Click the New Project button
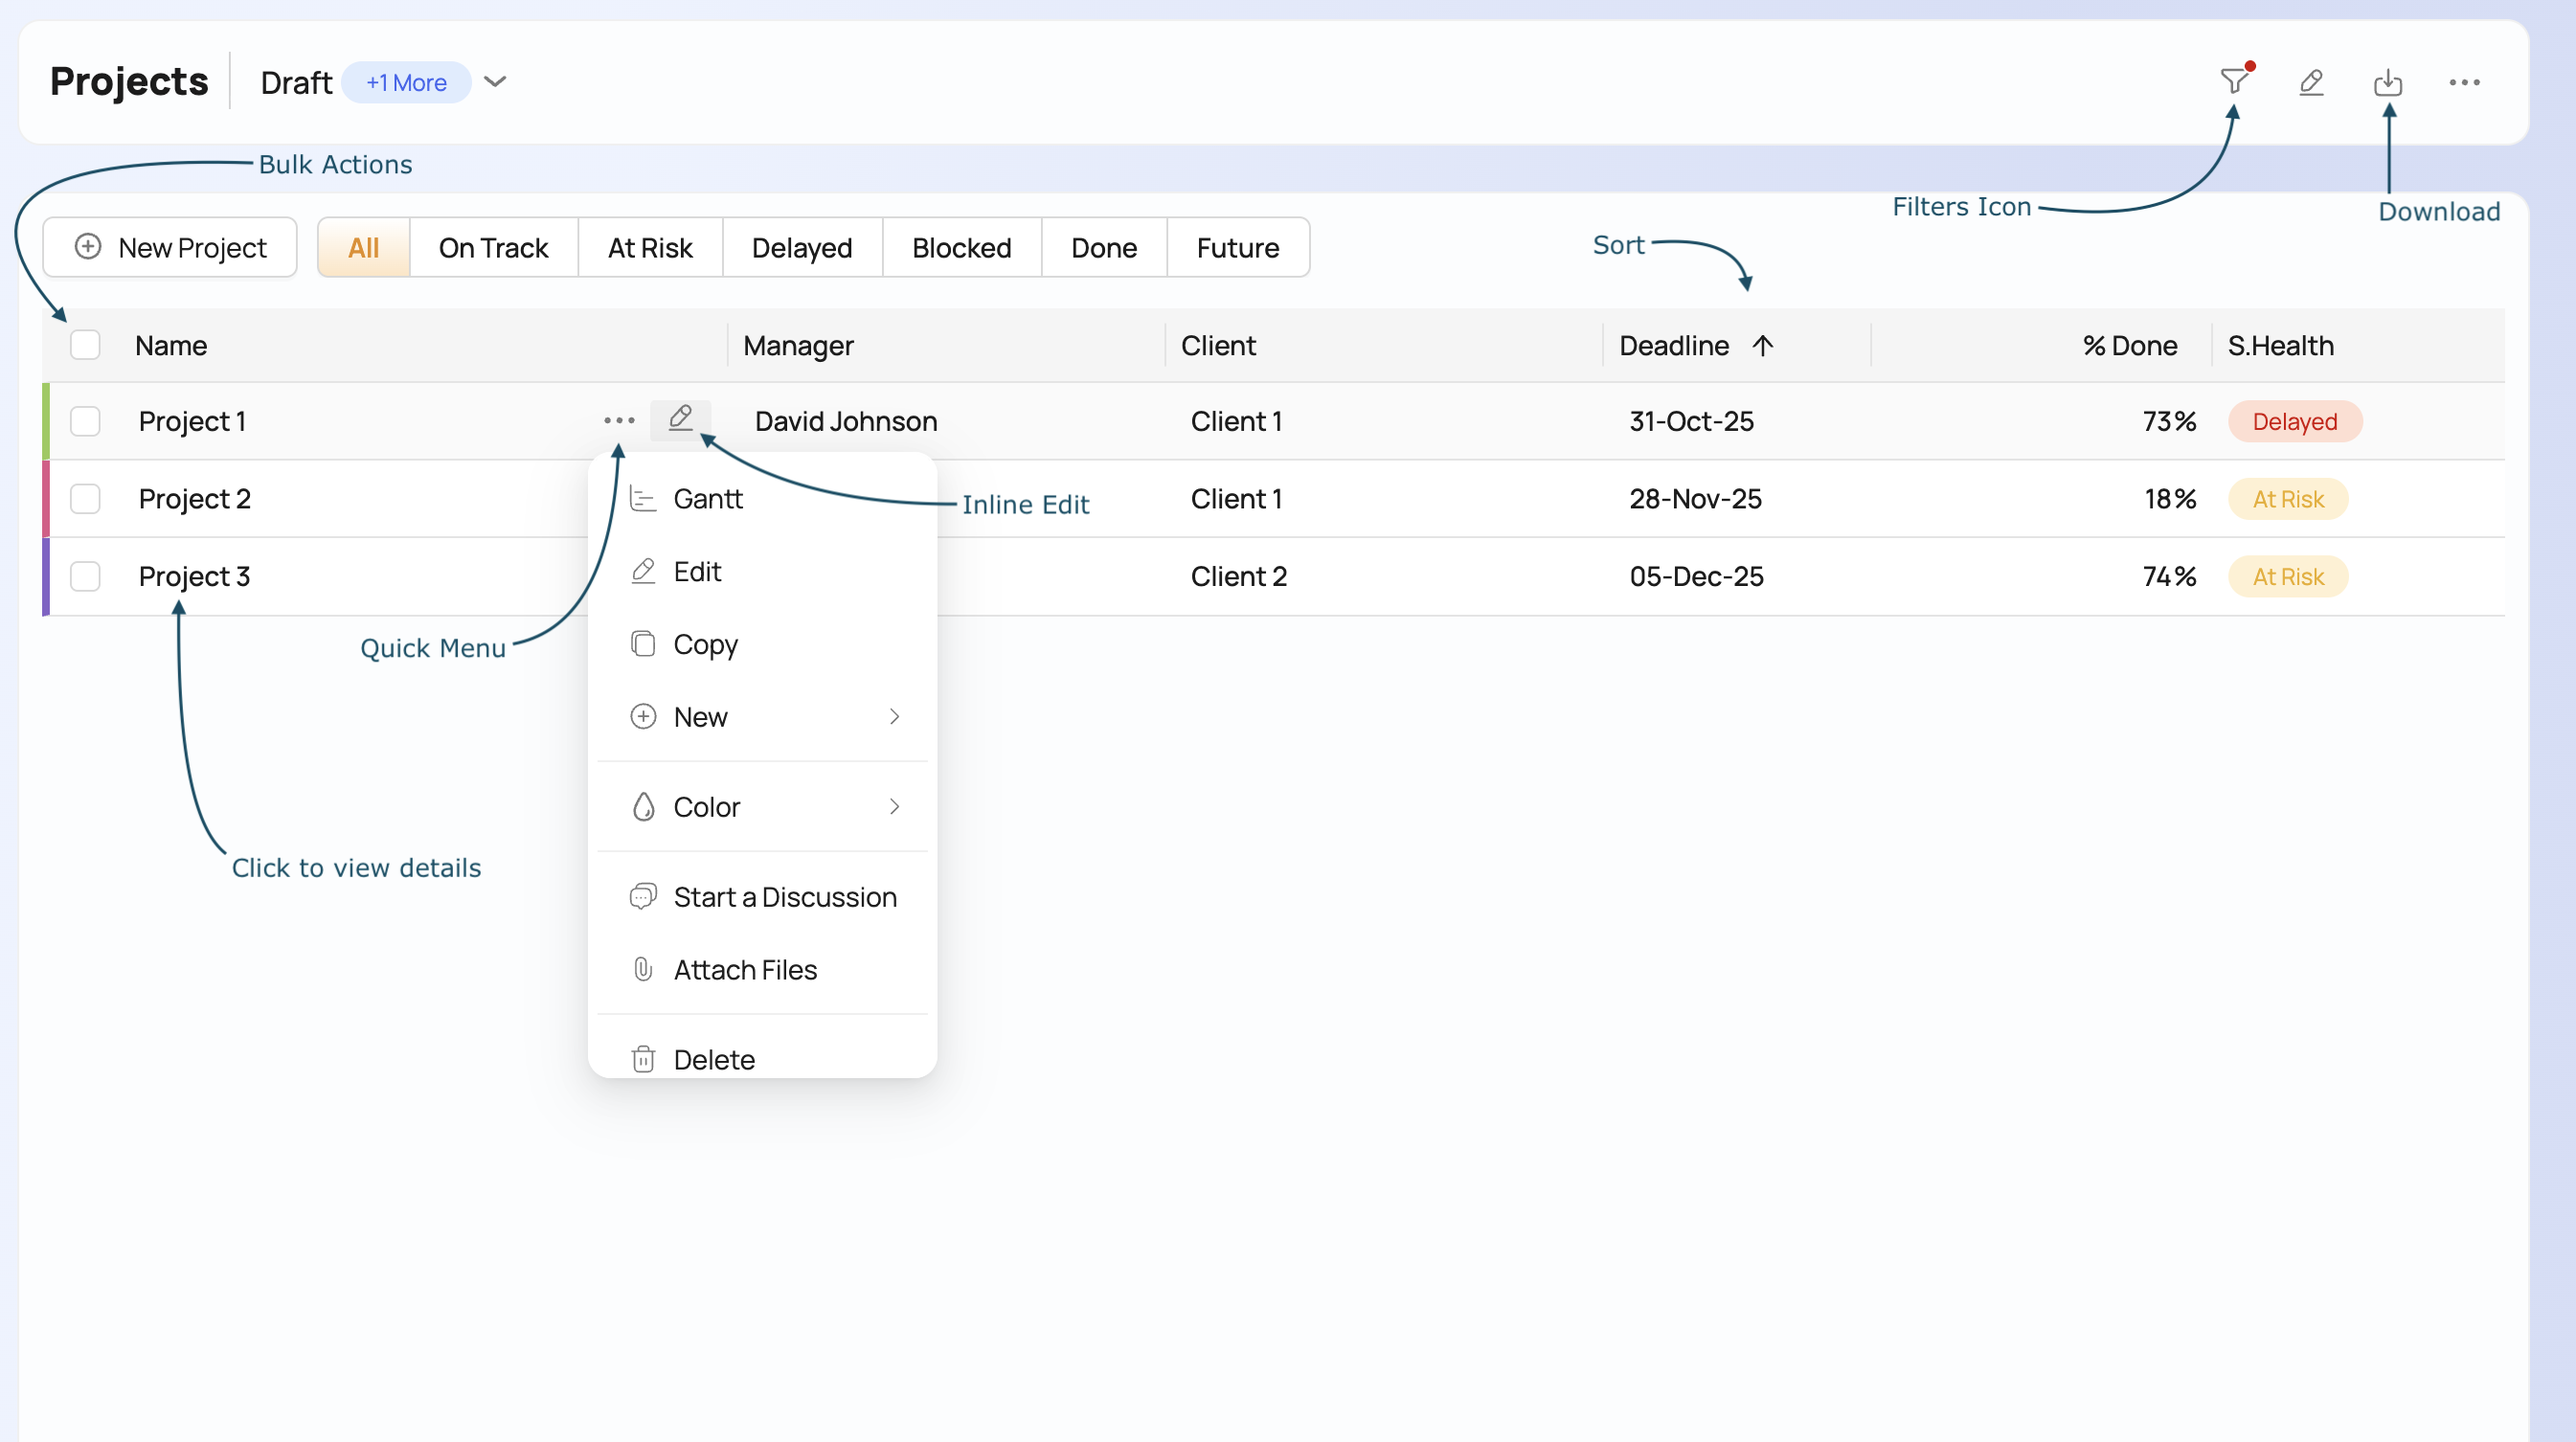Viewport: 2576px width, 1442px height. 170,247
